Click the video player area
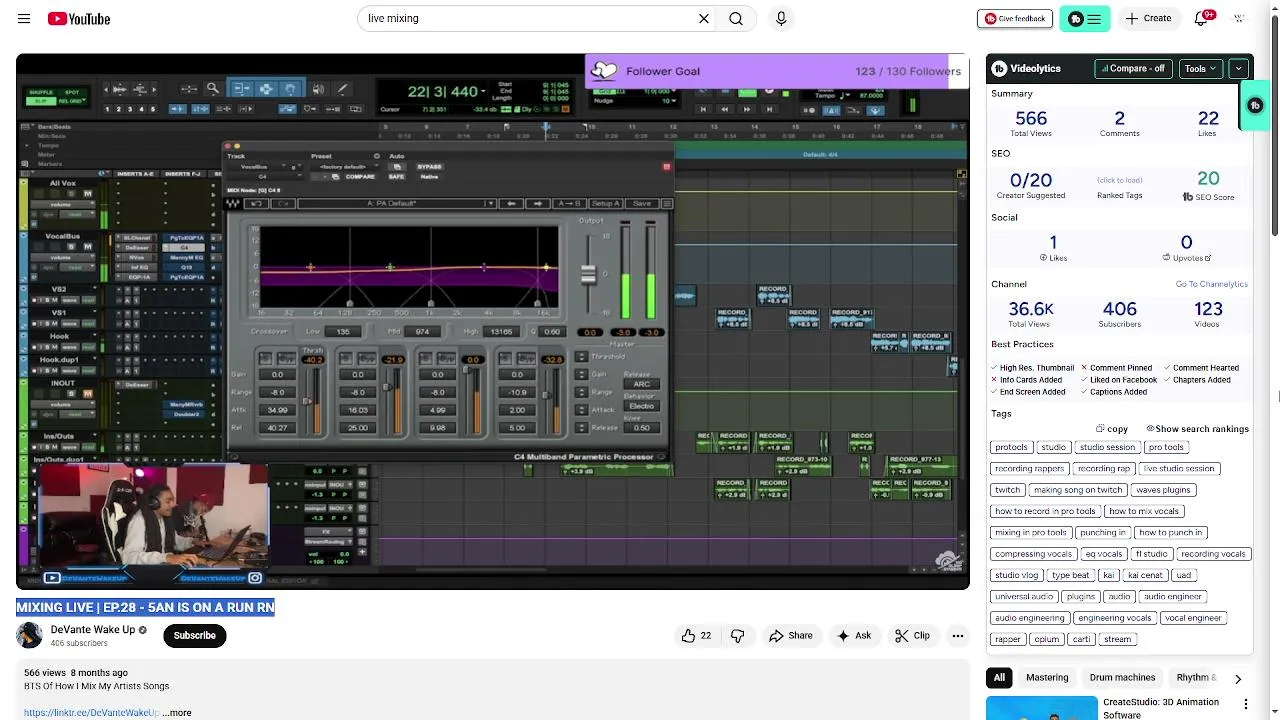This screenshot has height=720, width=1280. (492, 321)
